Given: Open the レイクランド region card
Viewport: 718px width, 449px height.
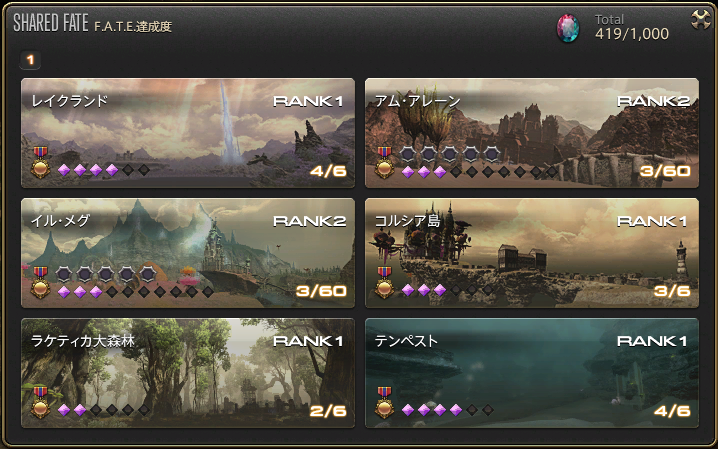Looking at the screenshot, I should tap(188, 133).
